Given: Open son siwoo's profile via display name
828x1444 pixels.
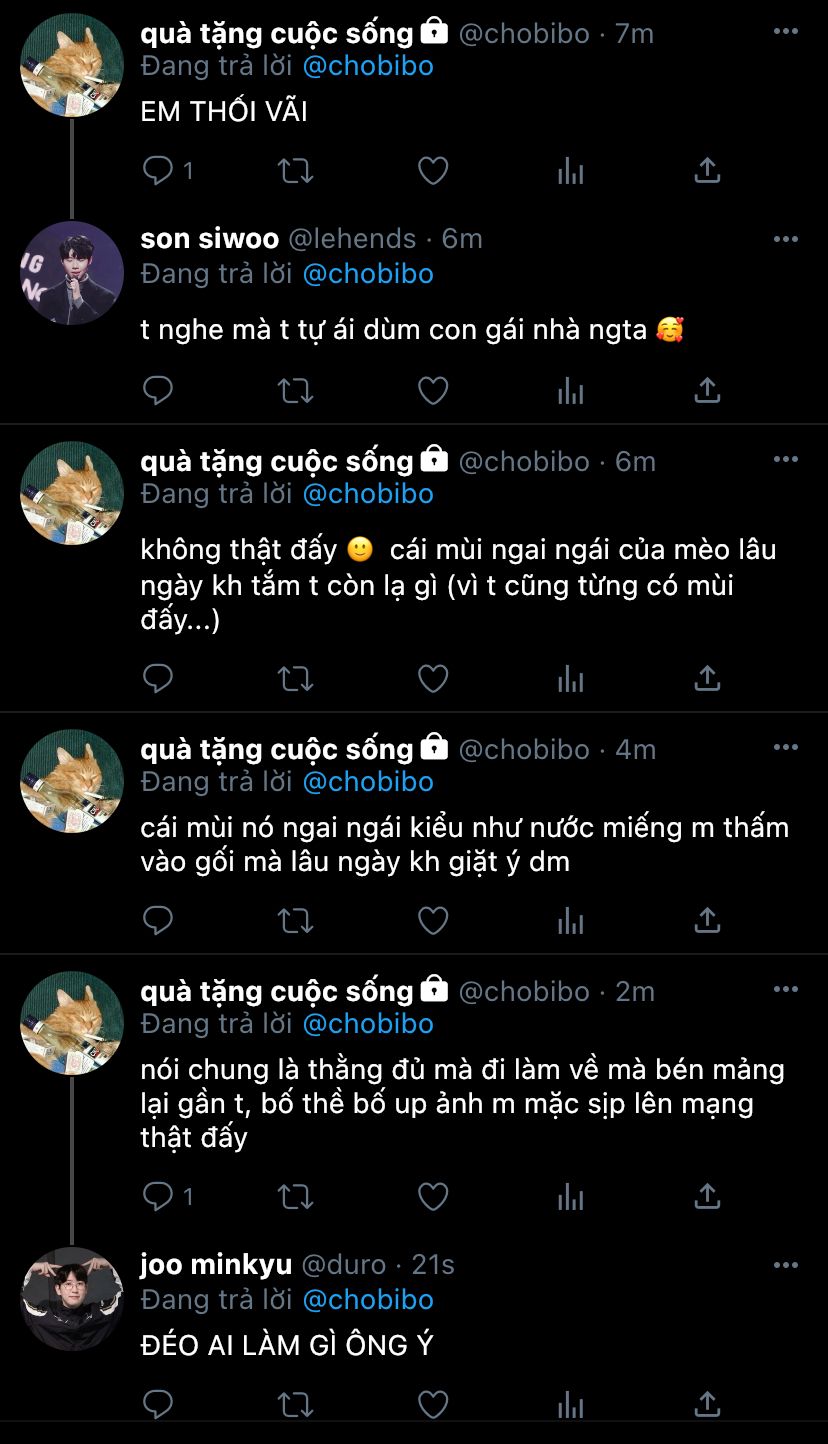Looking at the screenshot, I should click(x=210, y=239).
